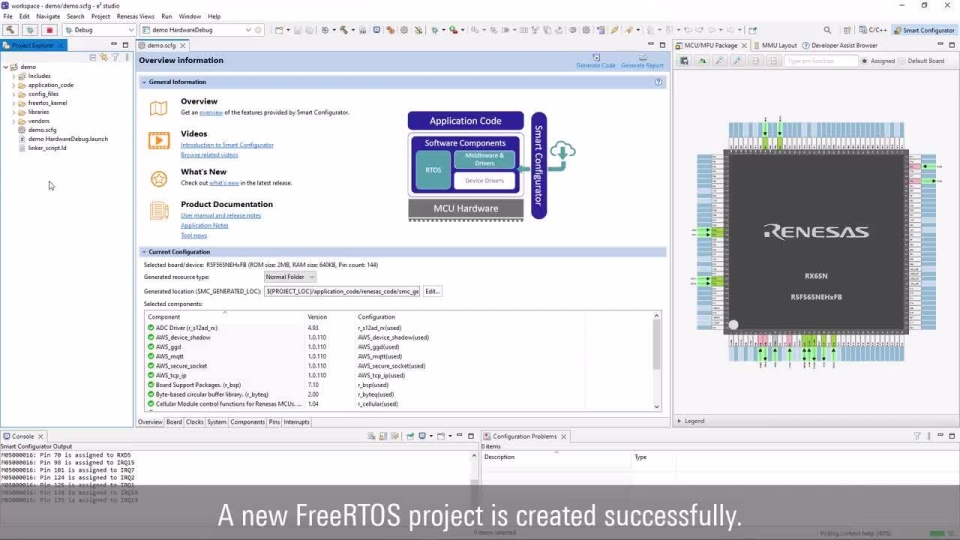Viewport: 960px width, 540px height.
Task: Open the Smart Configurator perspective
Action: [923, 30]
